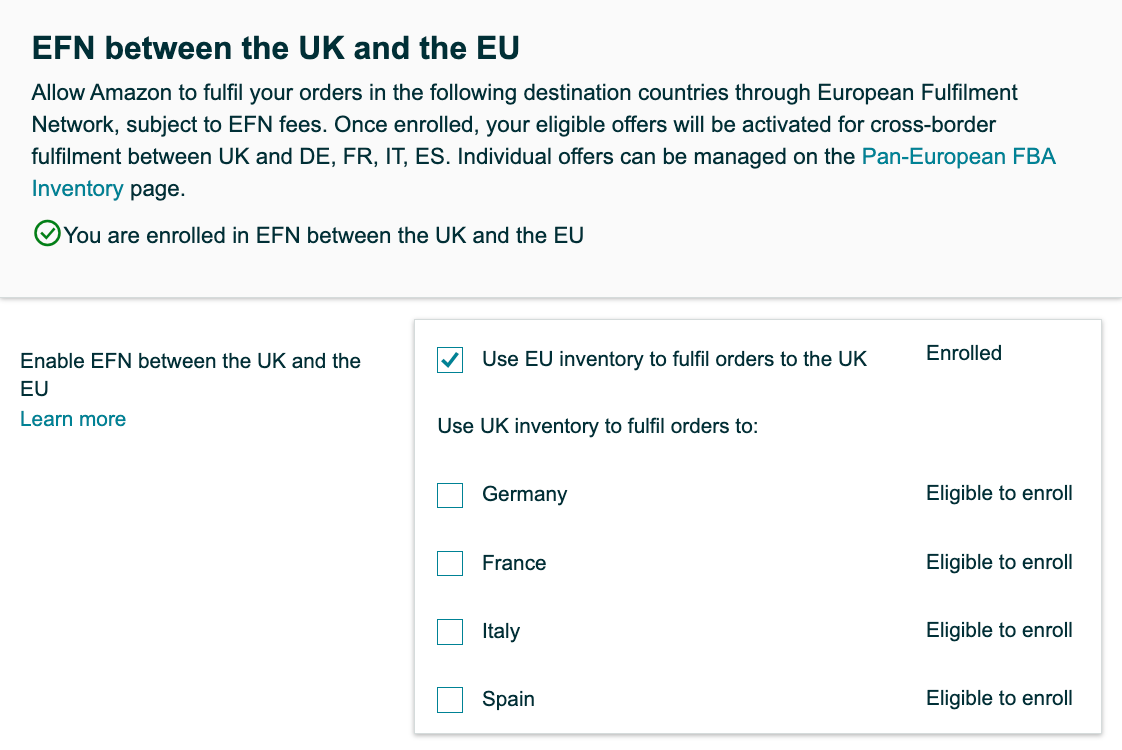1122x750 pixels.
Task: Click the Italy country label
Action: [x=501, y=631]
